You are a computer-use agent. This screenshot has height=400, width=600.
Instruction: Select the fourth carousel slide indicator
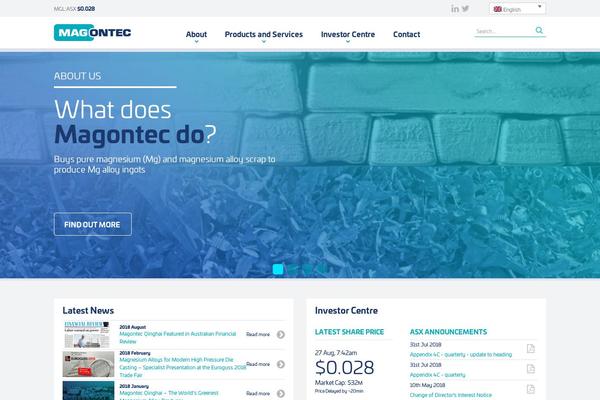tap(321, 269)
